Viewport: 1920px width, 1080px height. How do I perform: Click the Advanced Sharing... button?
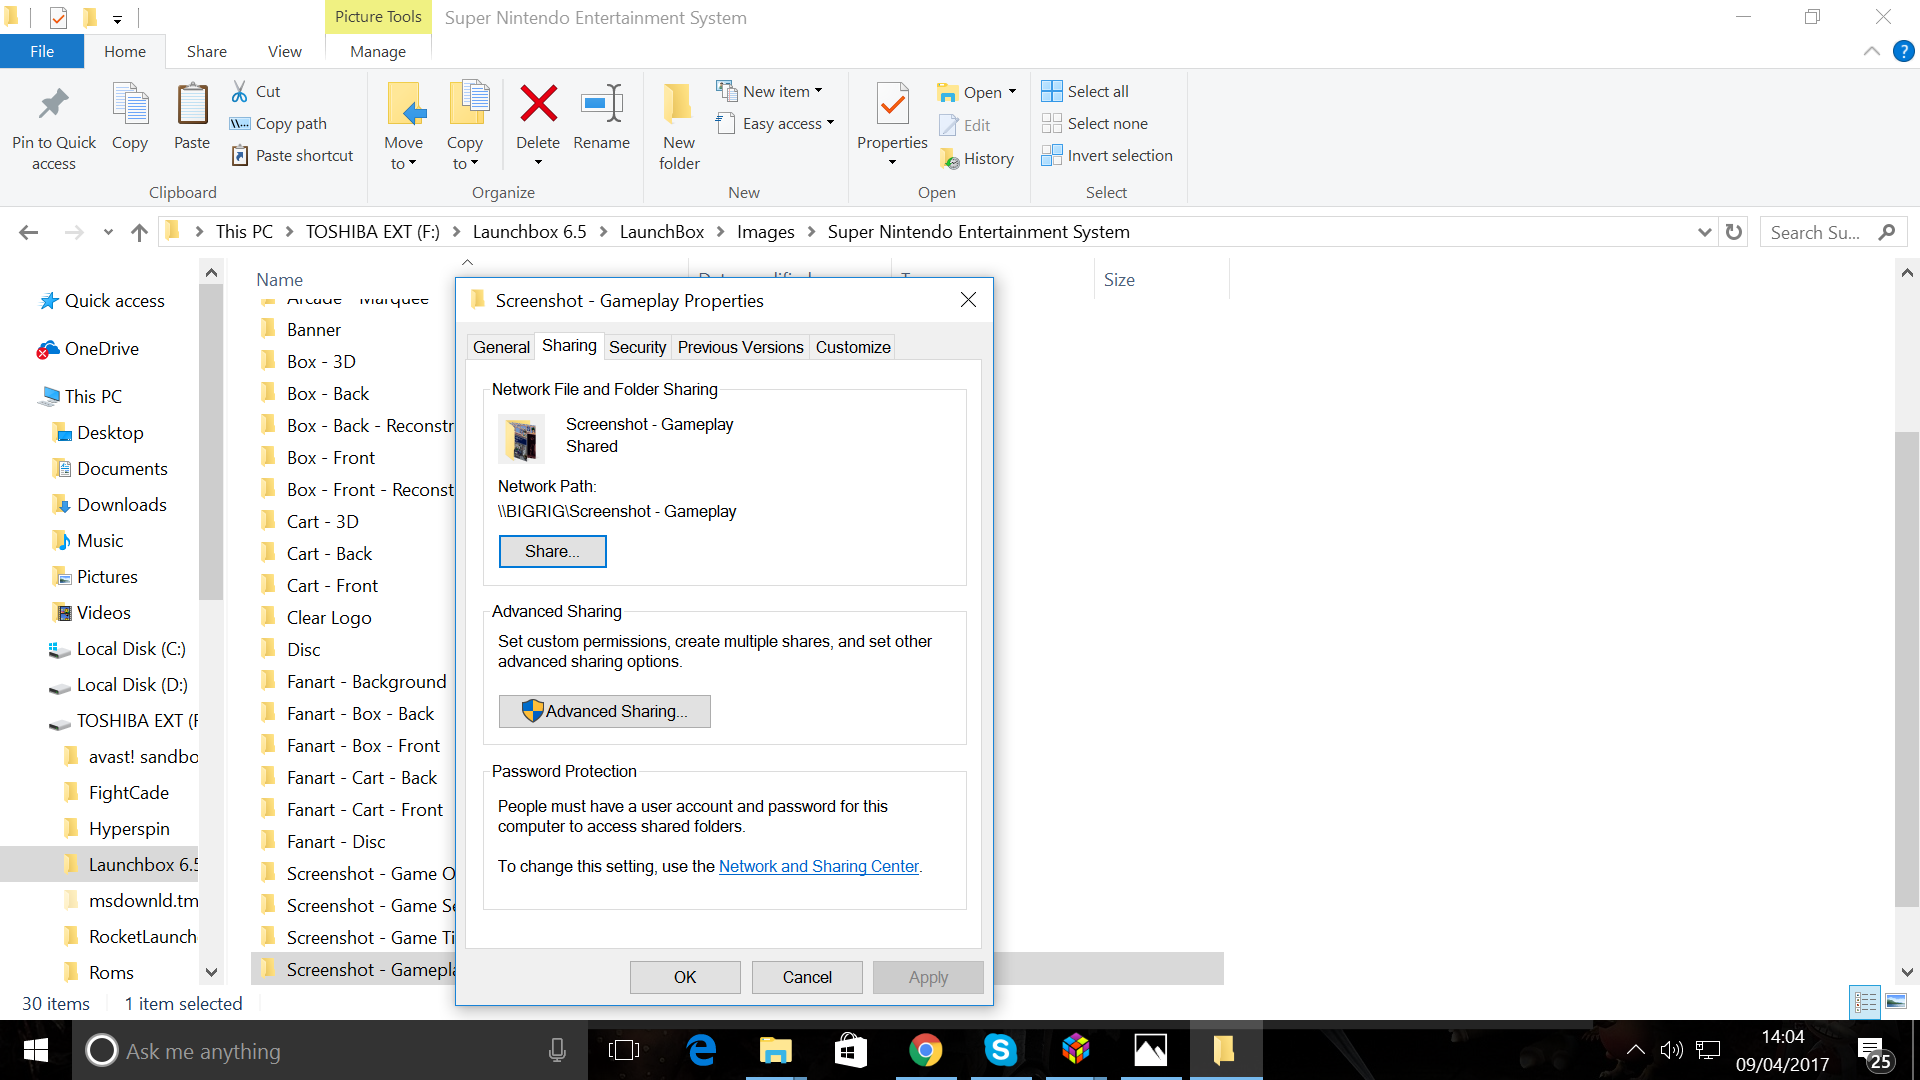[x=604, y=711]
